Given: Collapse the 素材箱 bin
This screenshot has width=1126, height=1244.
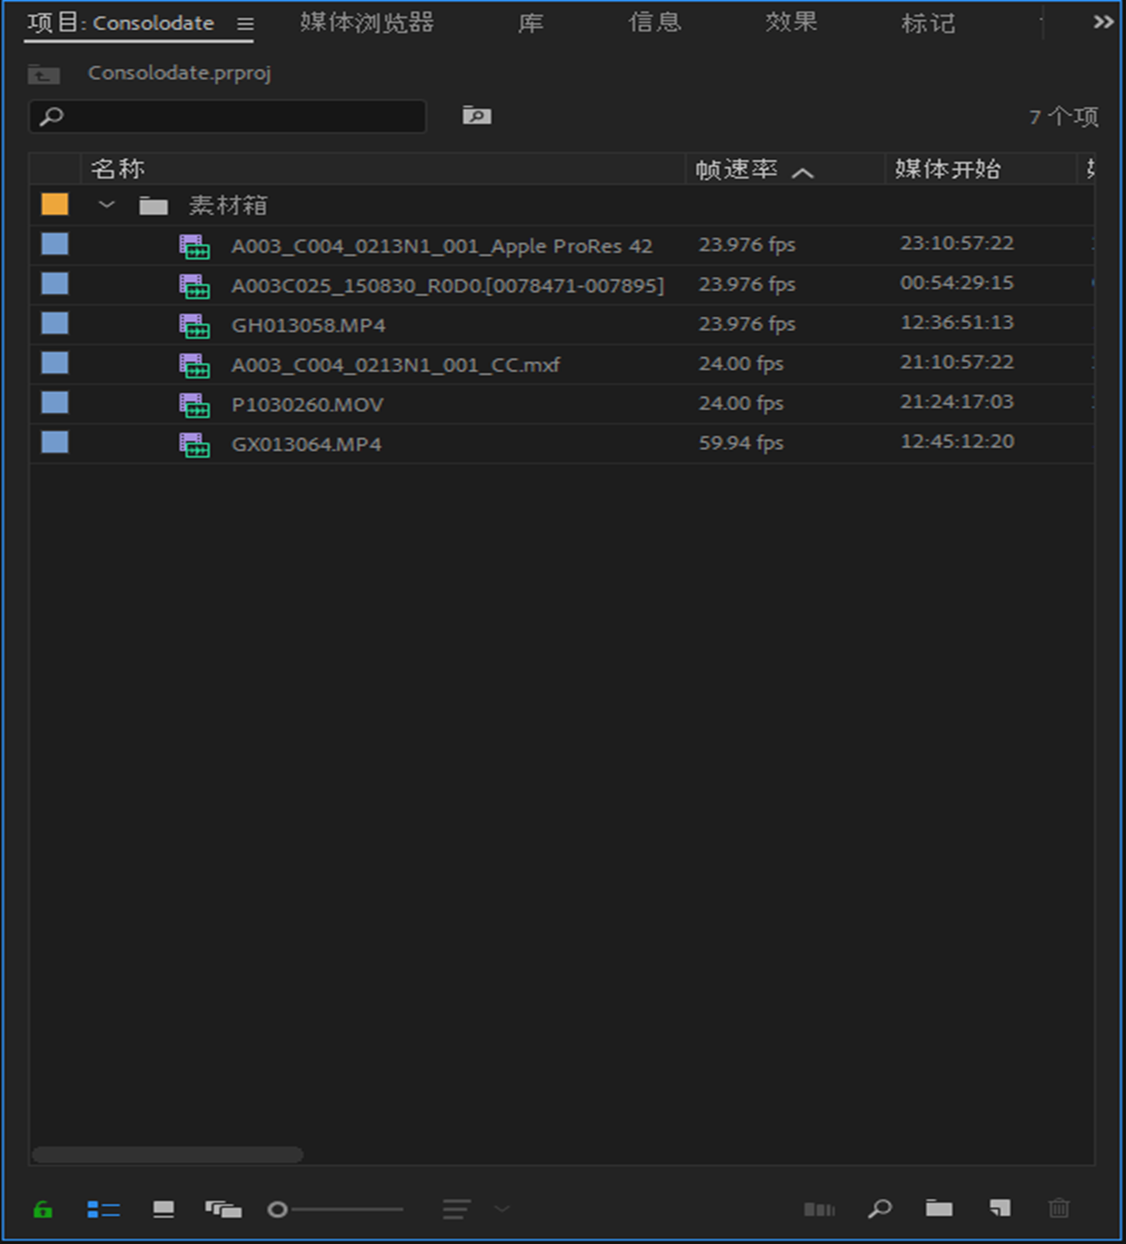Looking at the screenshot, I should 105,204.
